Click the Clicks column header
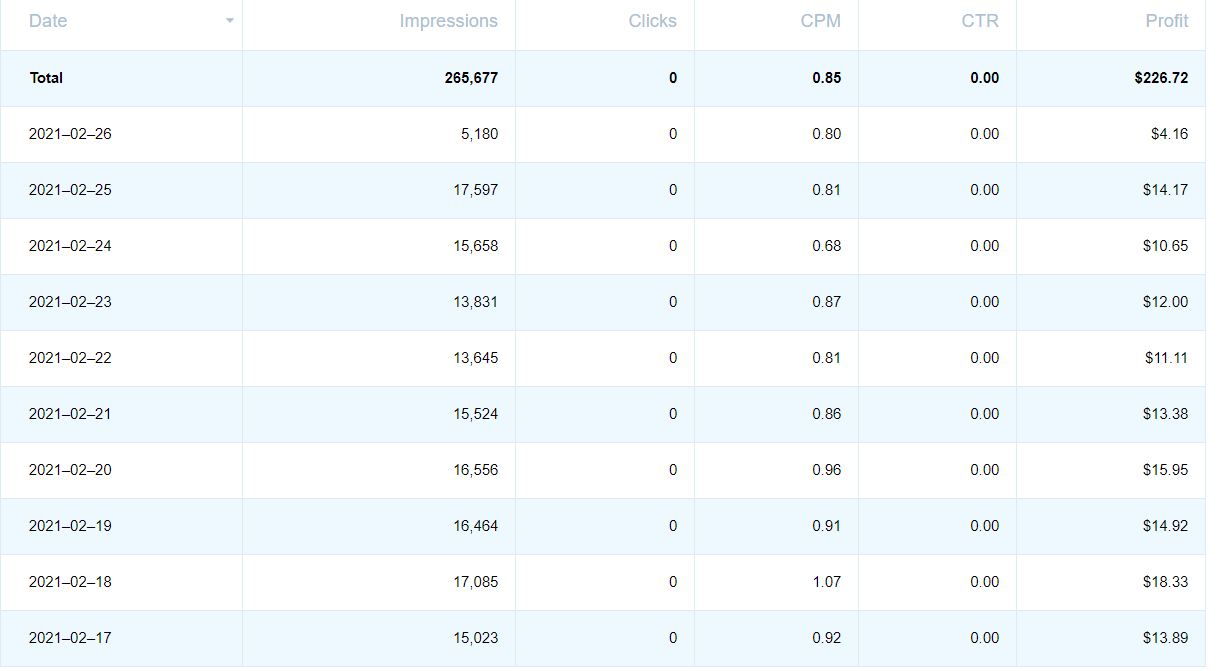The image size is (1218, 671). click(652, 21)
